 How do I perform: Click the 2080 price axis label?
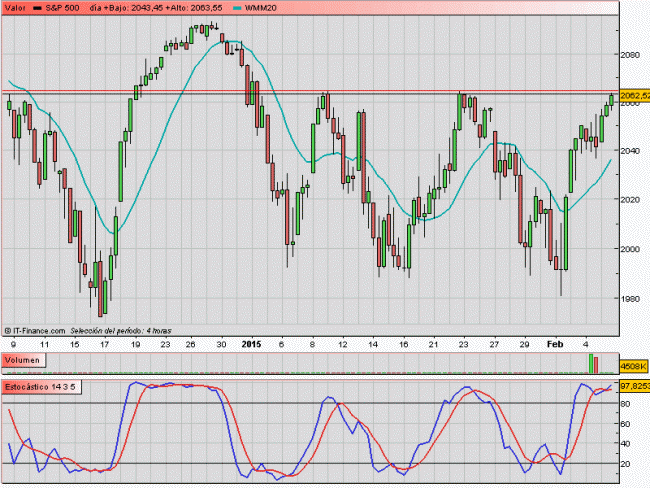pyautogui.click(x=630, y=55)
